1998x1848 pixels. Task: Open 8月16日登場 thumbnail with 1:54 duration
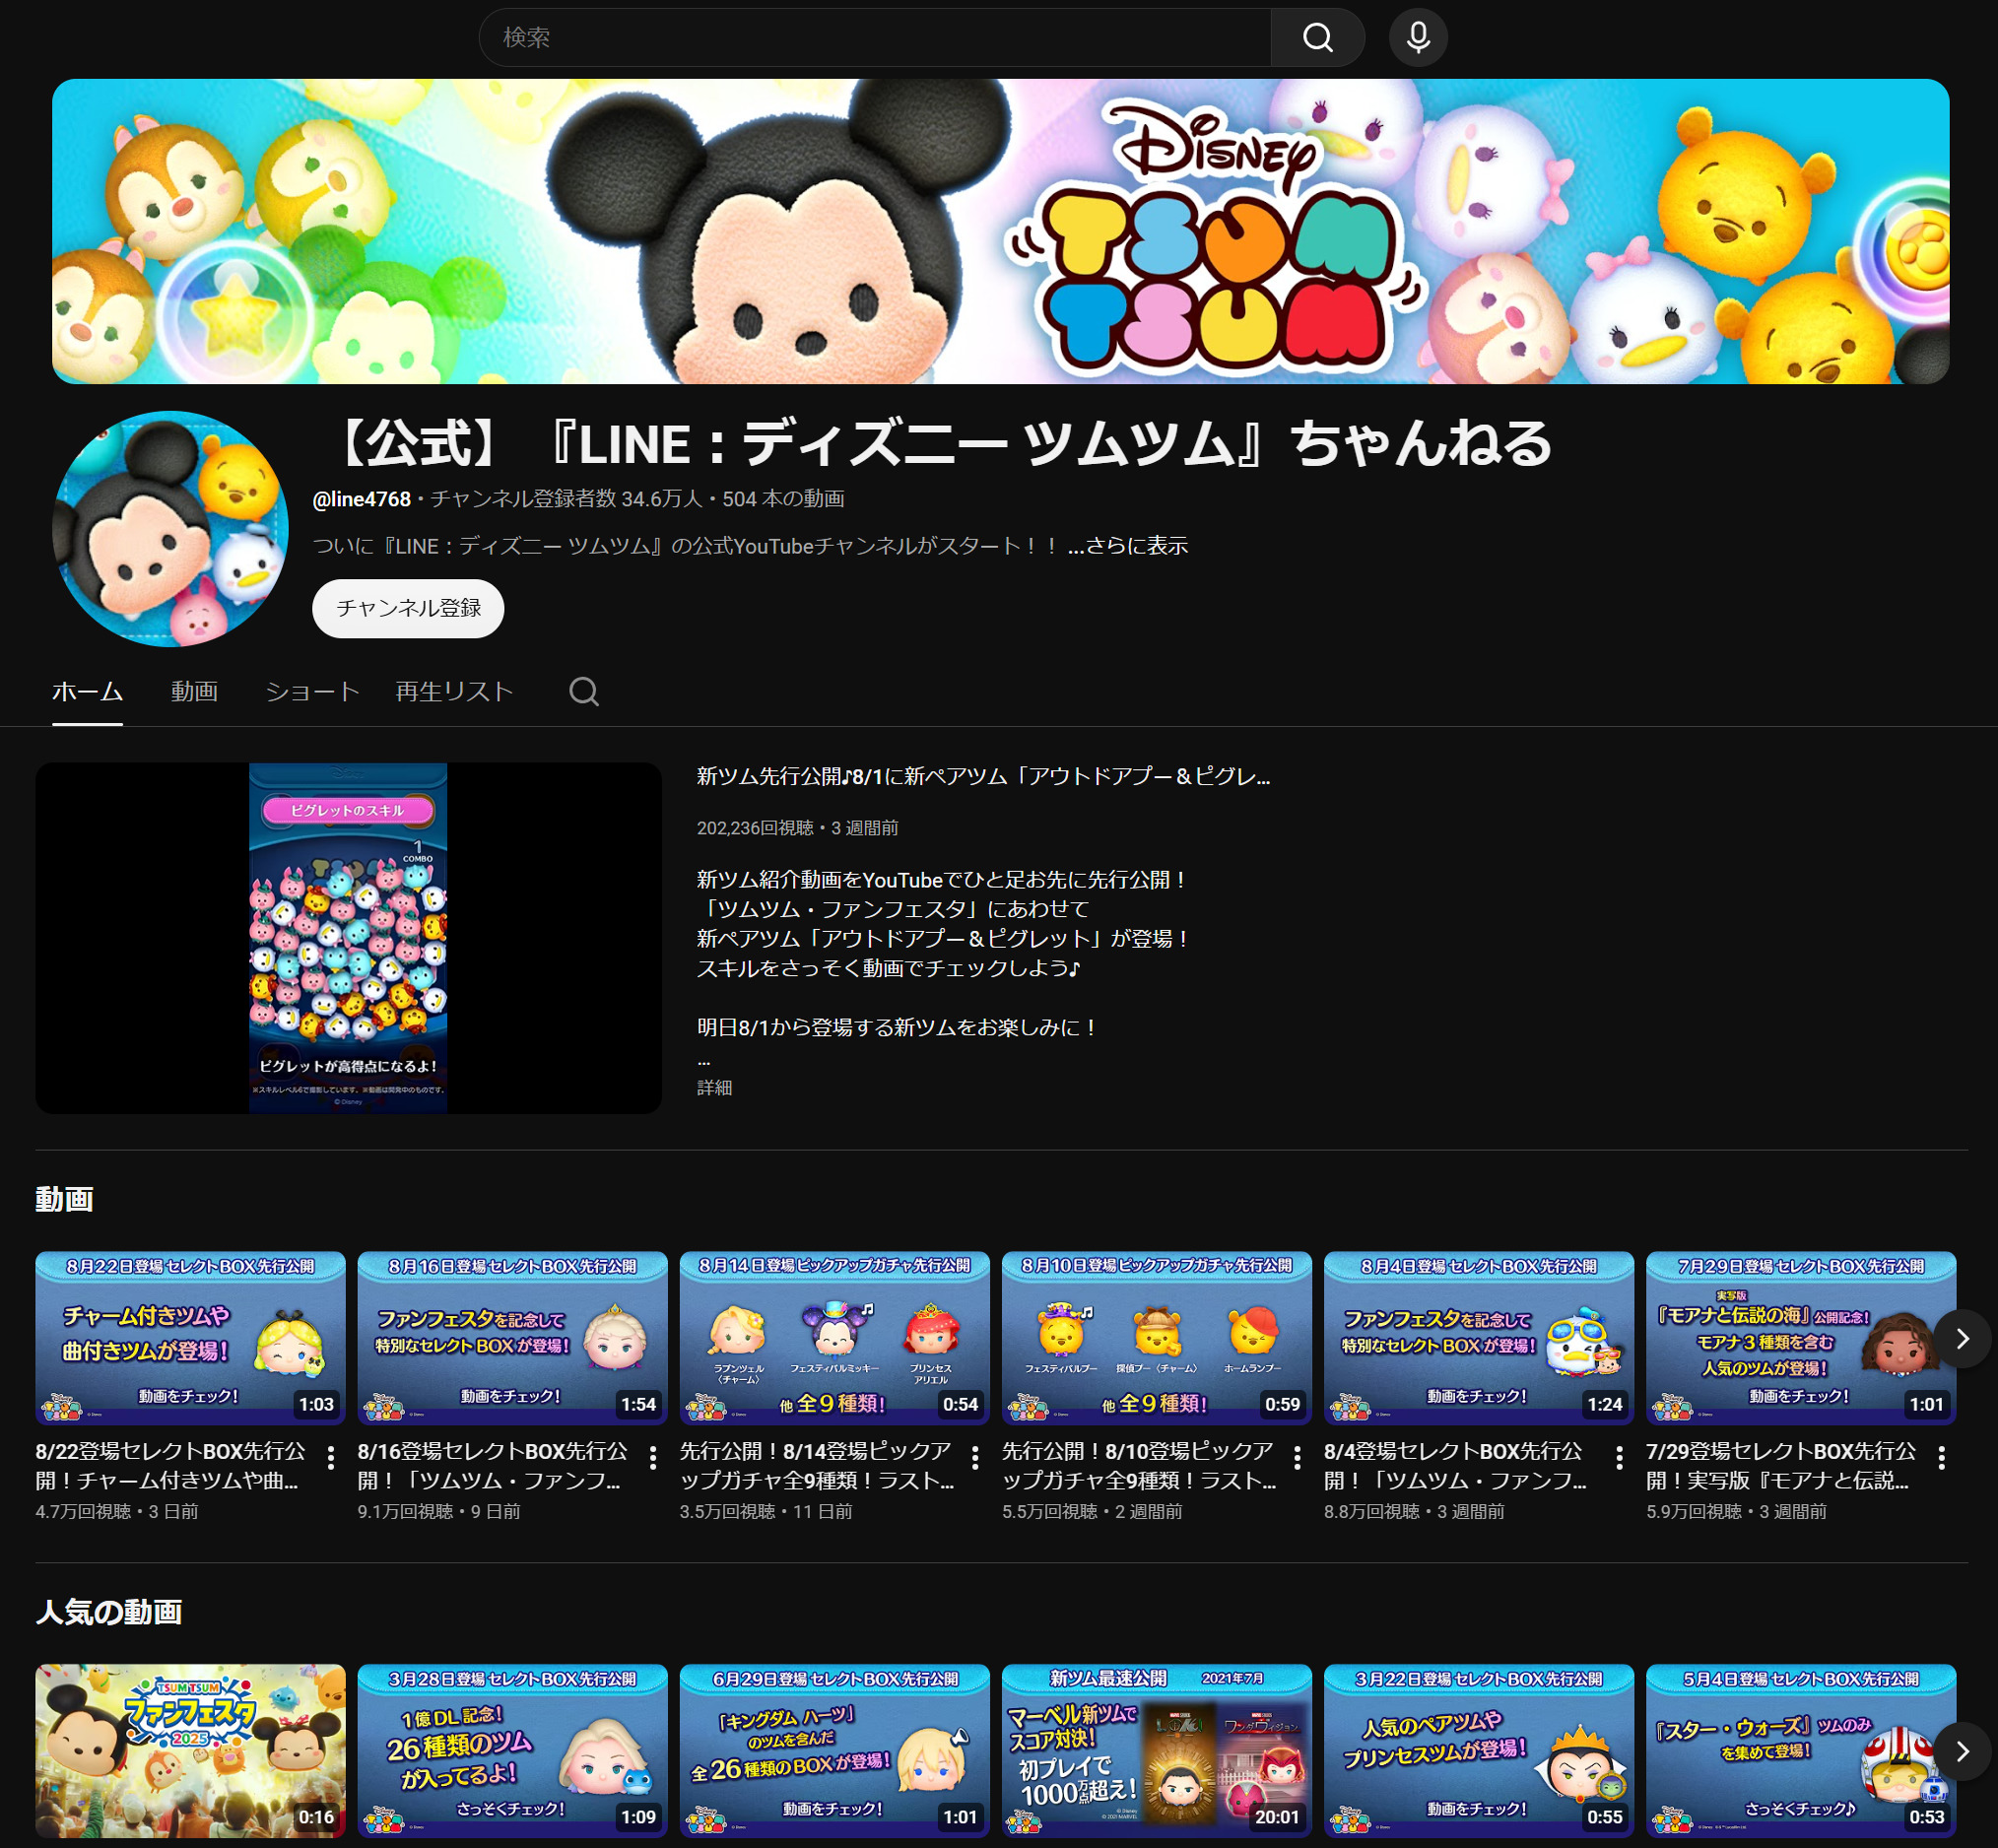click(512, 1338)
